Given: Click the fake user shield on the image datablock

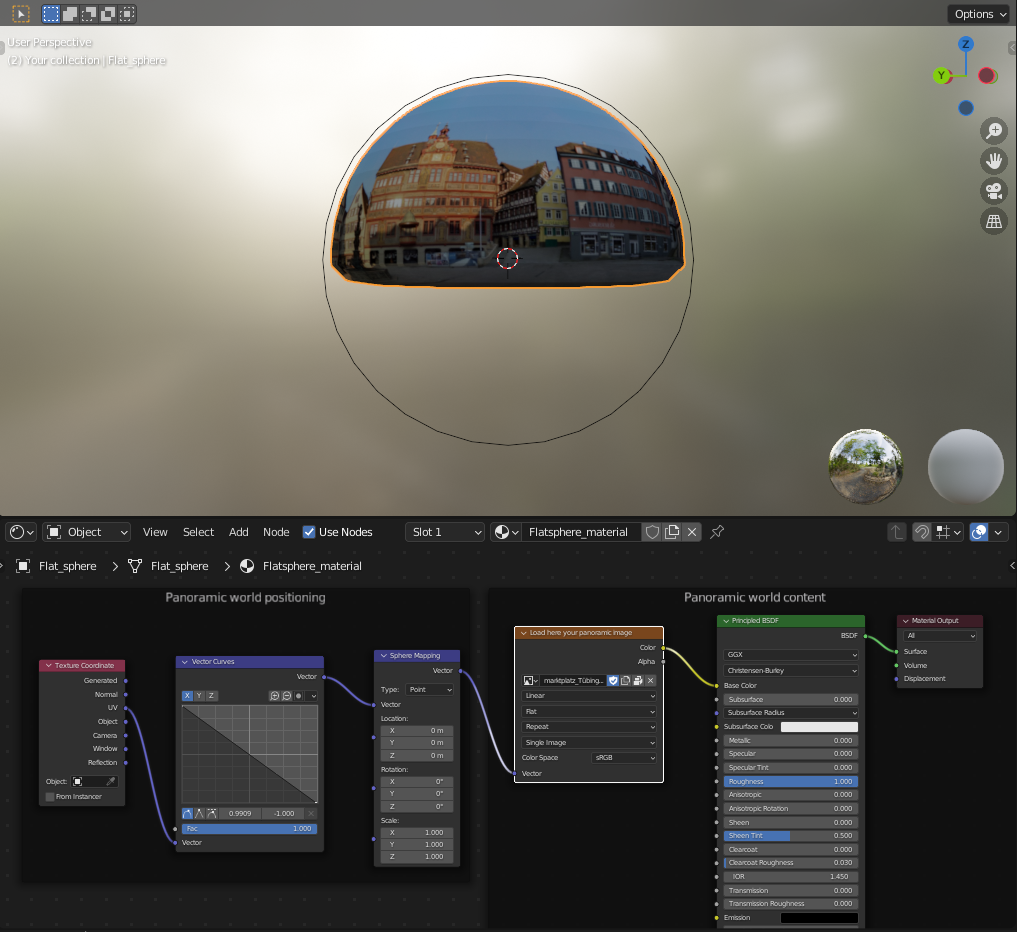Looking at the screenshot, I should point(613,680).
